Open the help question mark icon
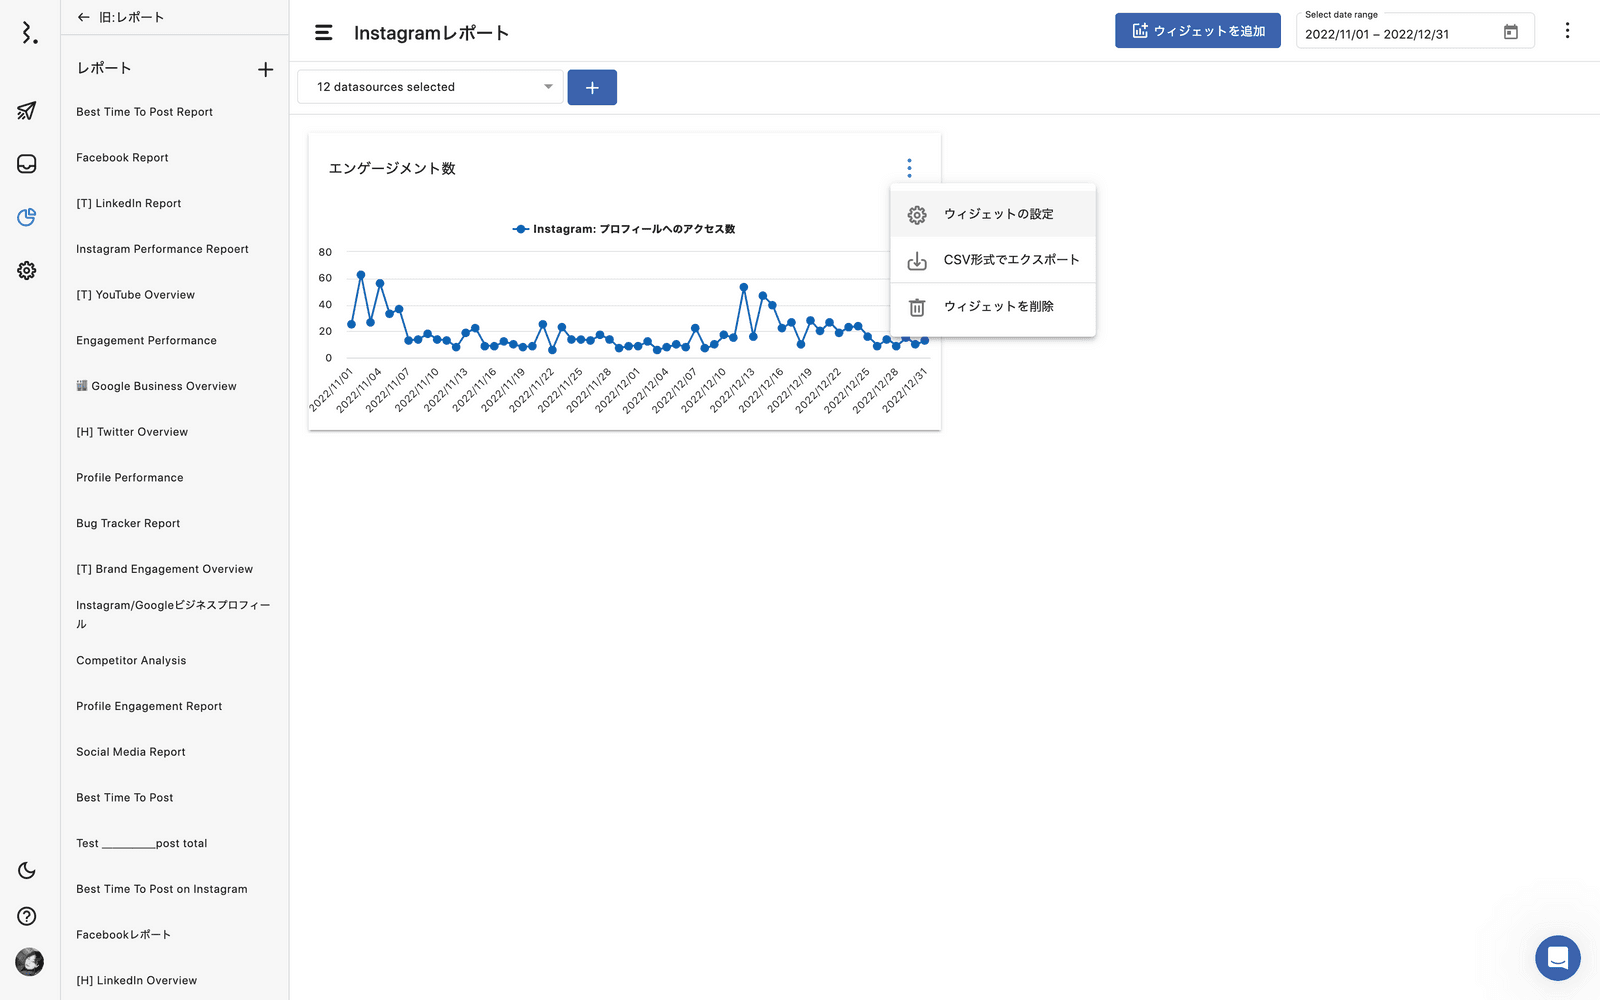Screen dimensions: 1600x1000 click(27, 916)
